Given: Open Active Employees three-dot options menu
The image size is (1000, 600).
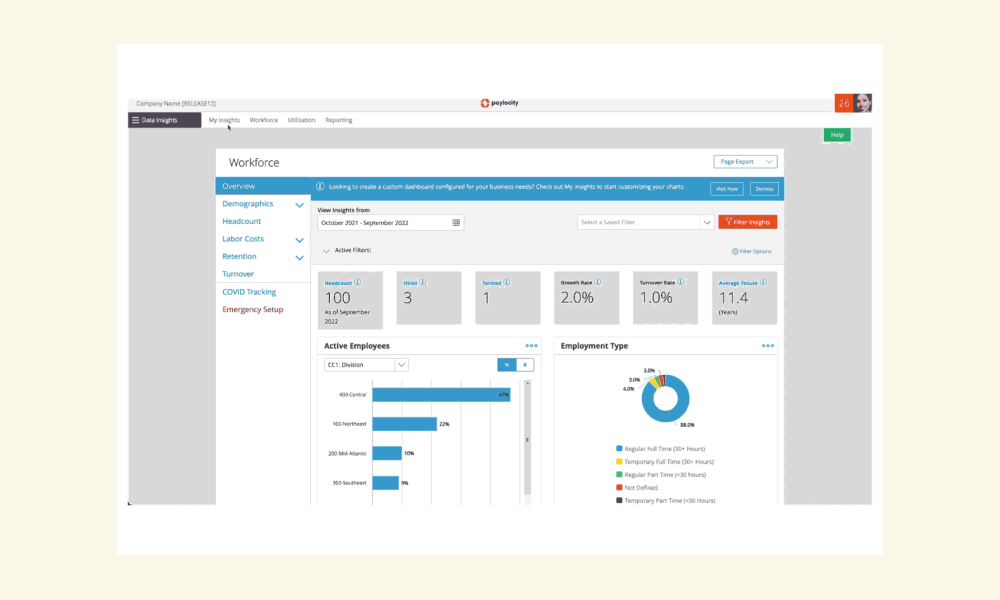Looking at the screenshot, I should (x=531, y=346).
